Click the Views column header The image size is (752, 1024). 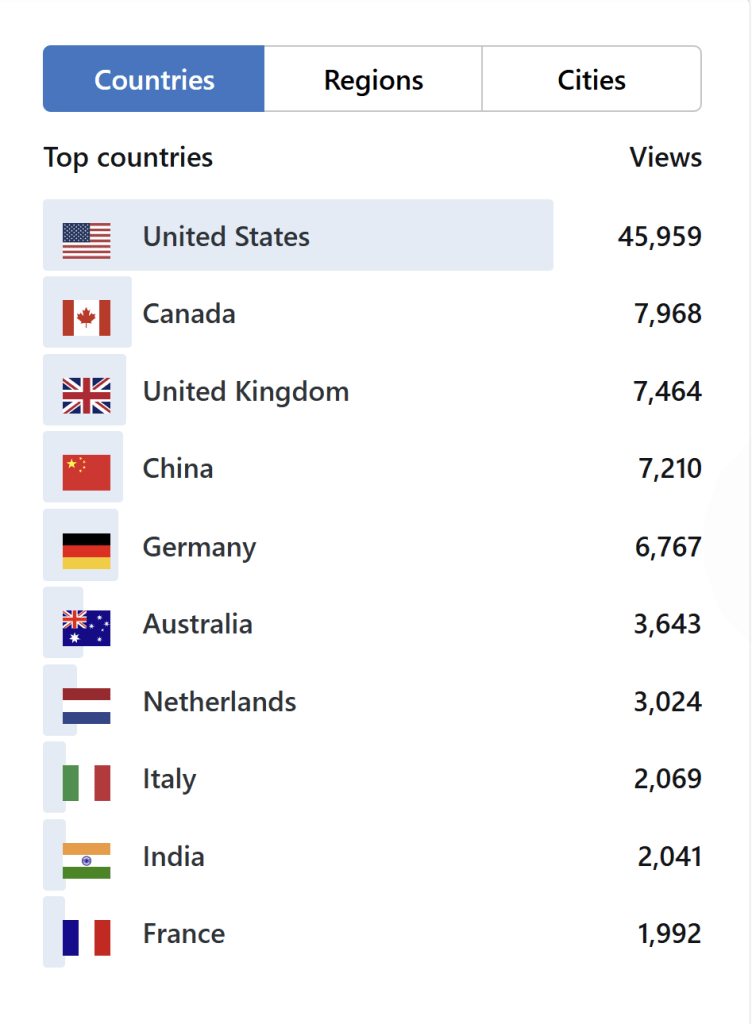[x=665, y=157]
